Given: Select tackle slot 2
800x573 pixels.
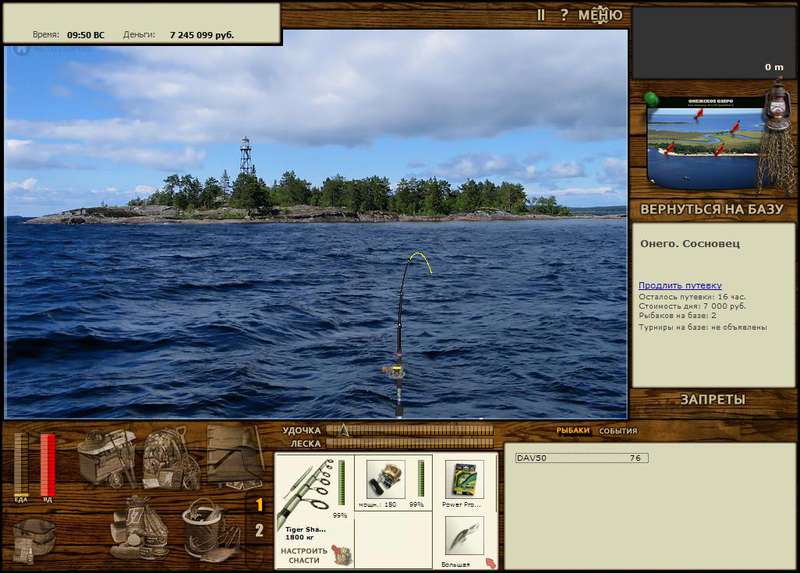Looking at the screenshot, I should click(259, 530).
